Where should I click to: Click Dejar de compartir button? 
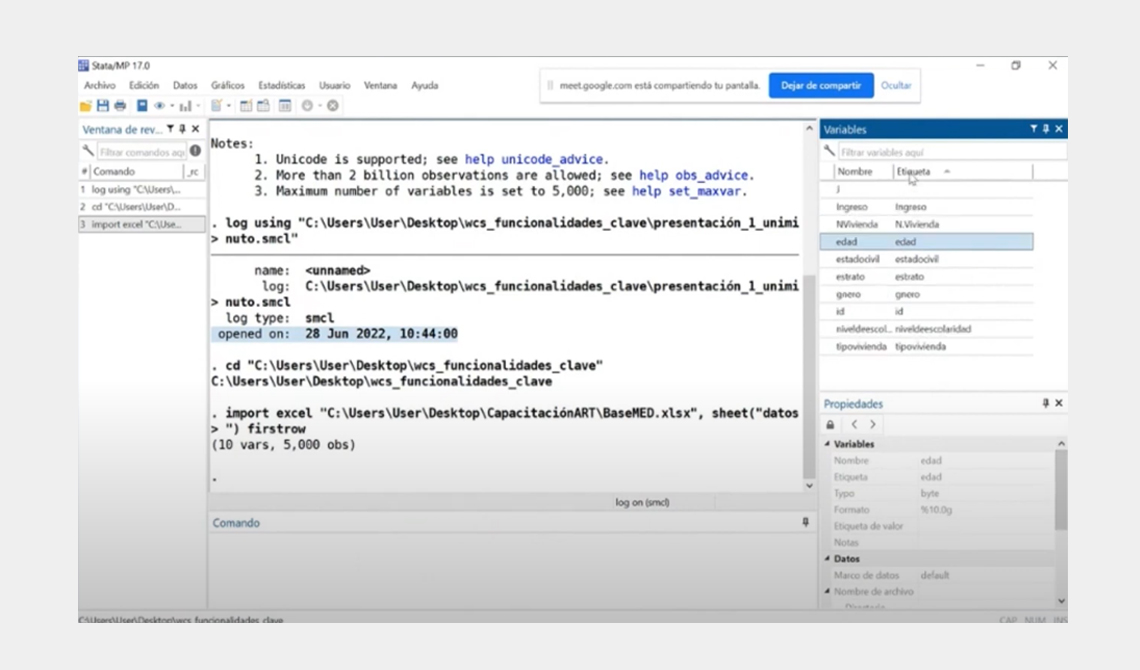[821, 85]
